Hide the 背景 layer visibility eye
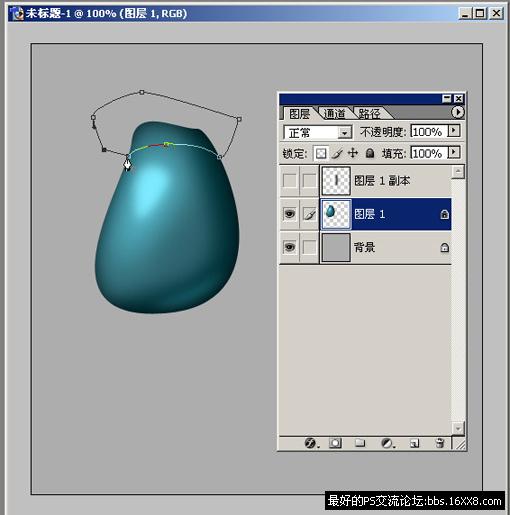Image resolution: width=510 pixels, height=515 pixels. coord(289,247)
